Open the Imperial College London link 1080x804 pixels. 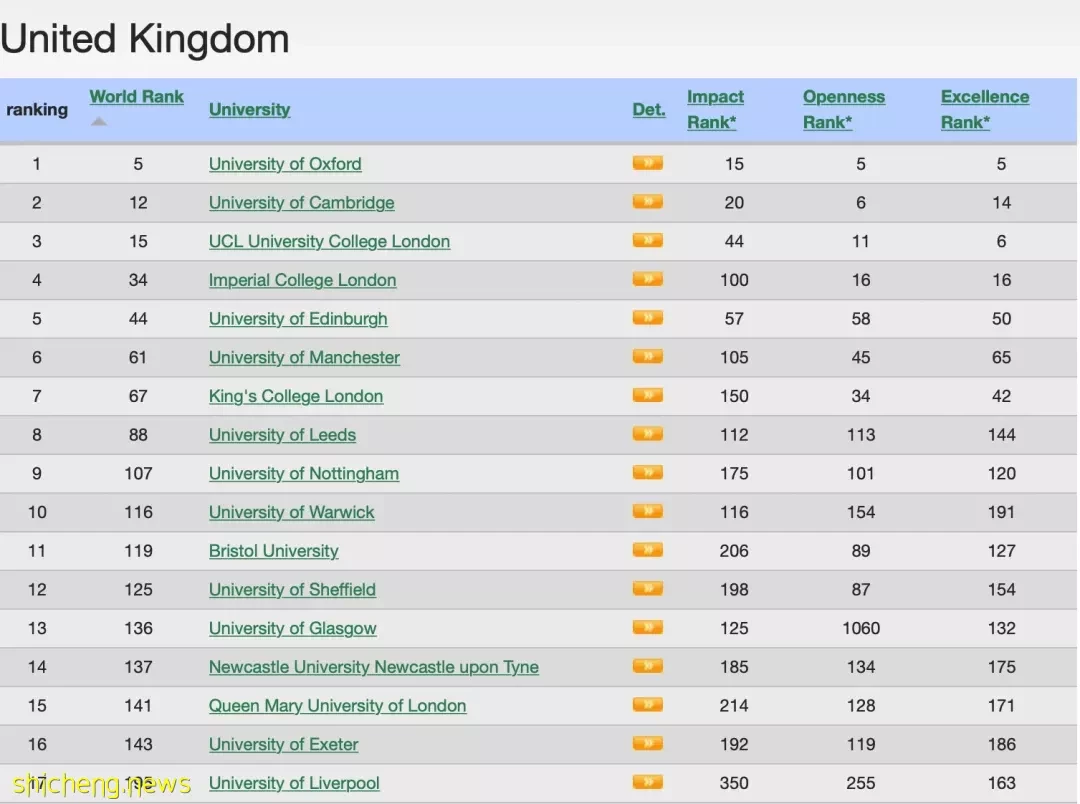click(302, 280)
